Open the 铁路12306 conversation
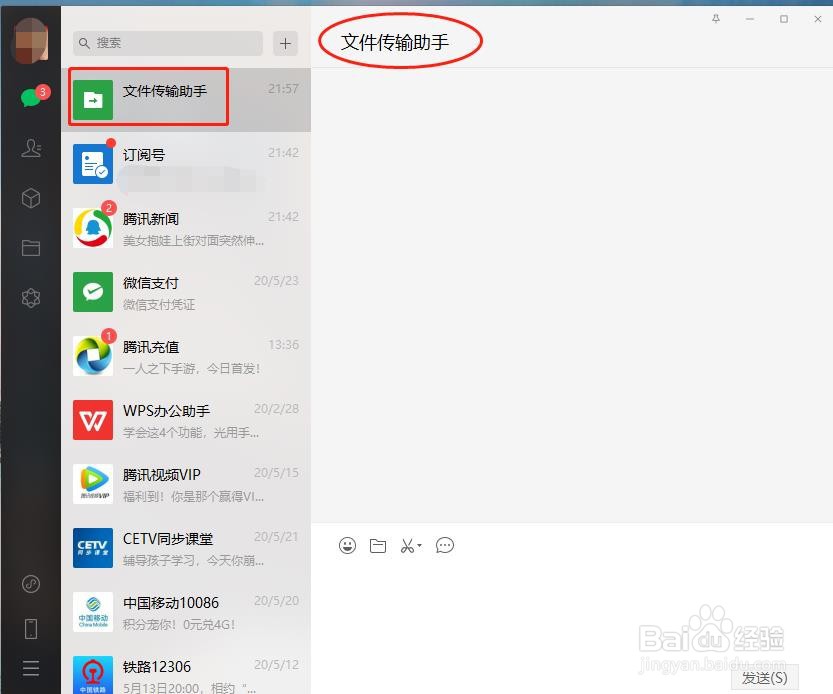Screen dimensions: 833x694 click(x=186, y=669)
